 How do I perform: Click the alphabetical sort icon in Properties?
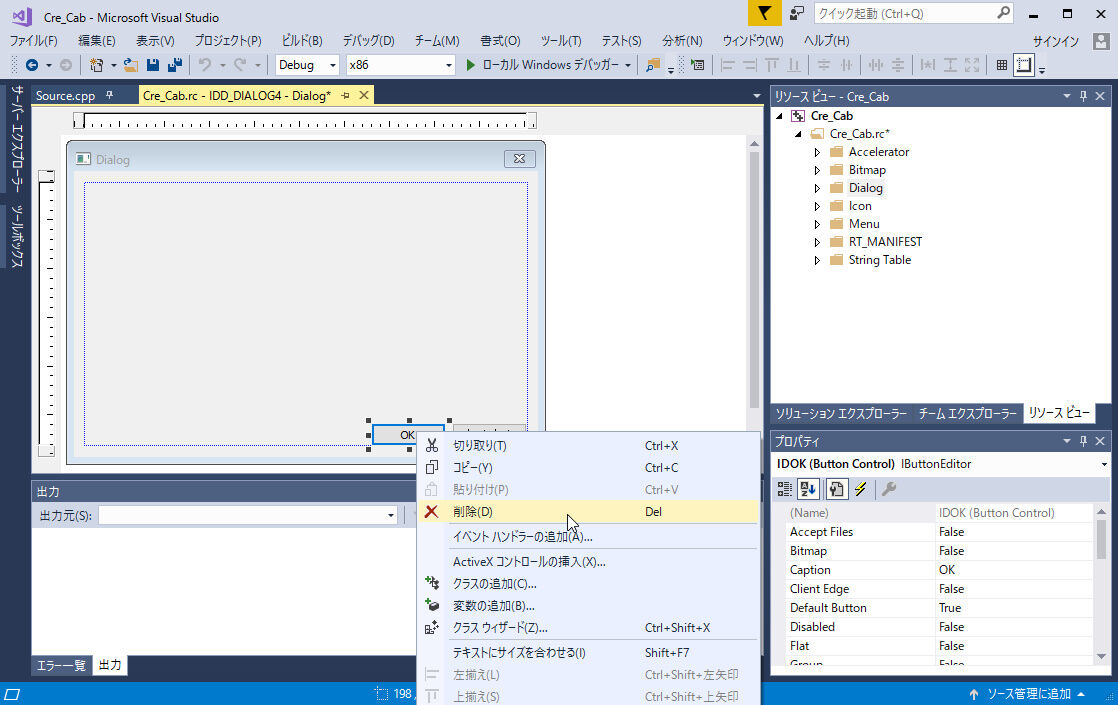tap(808, 489)
